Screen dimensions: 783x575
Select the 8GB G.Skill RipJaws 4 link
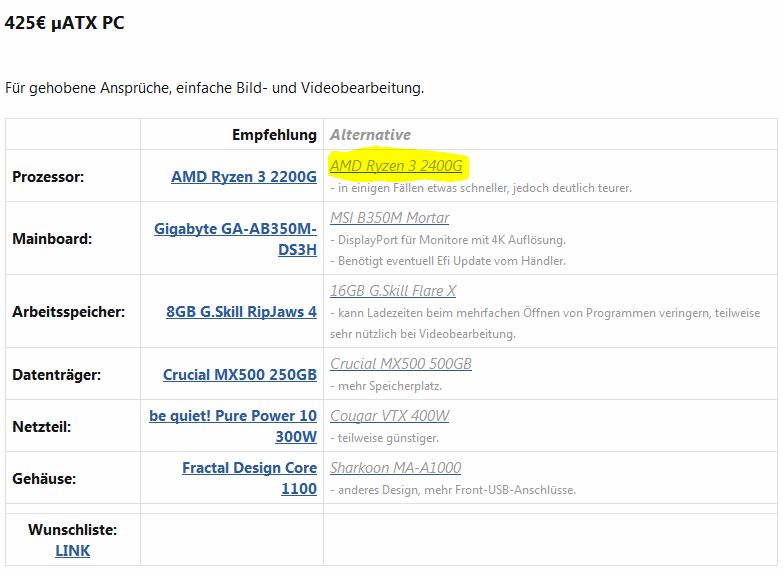tap(241, 312)
